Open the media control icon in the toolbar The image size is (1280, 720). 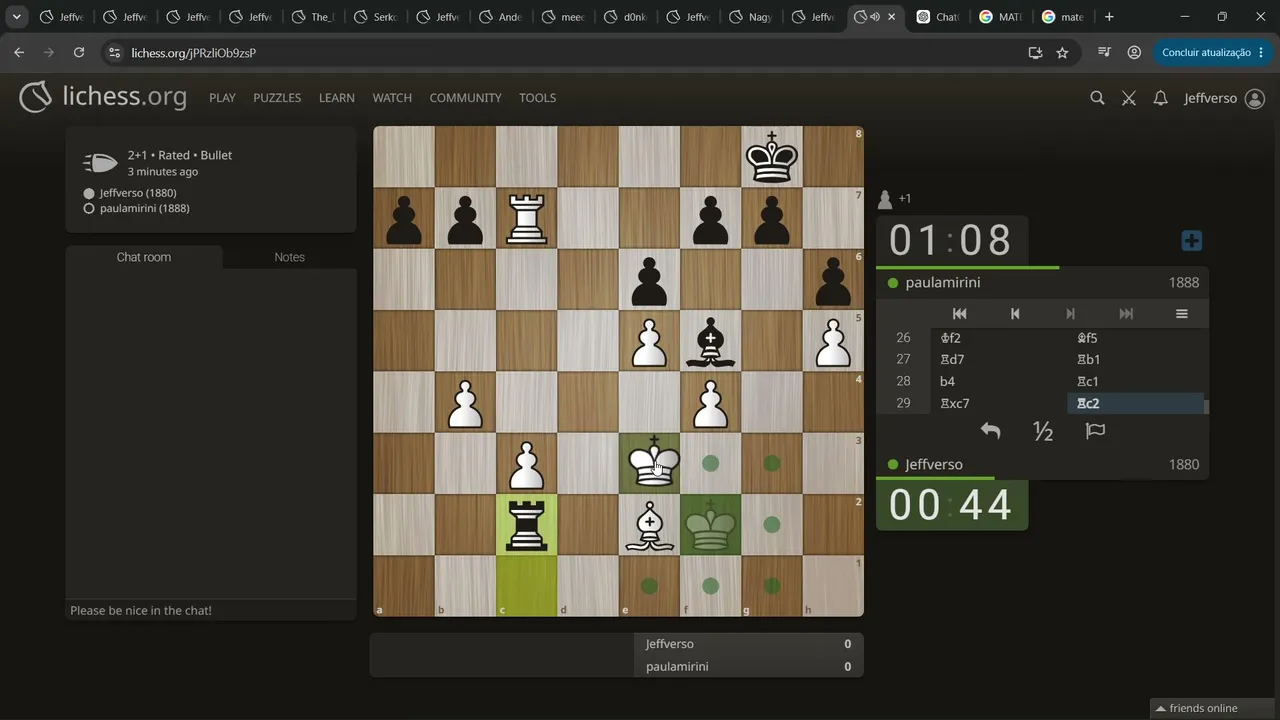(x=1104, y=52)
